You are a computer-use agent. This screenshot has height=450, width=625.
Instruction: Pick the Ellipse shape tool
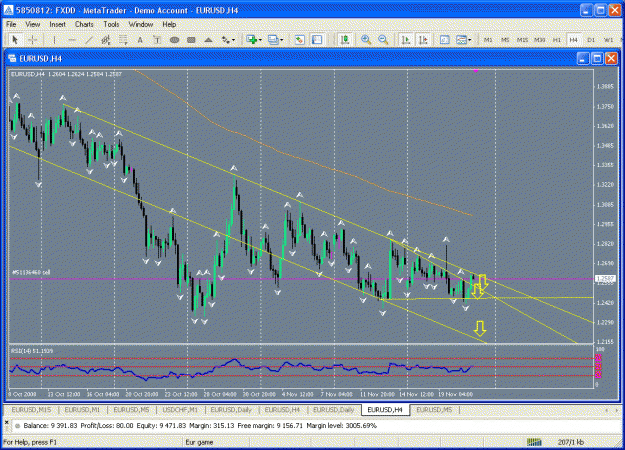[174, 39]
